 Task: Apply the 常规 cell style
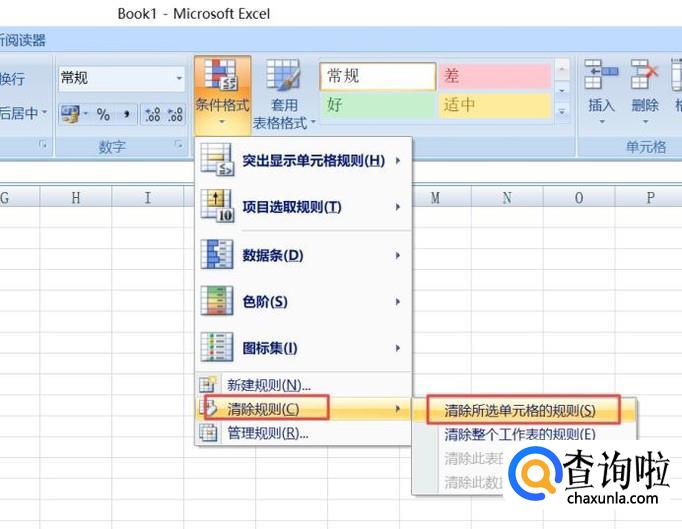click(x=378, y=76)
